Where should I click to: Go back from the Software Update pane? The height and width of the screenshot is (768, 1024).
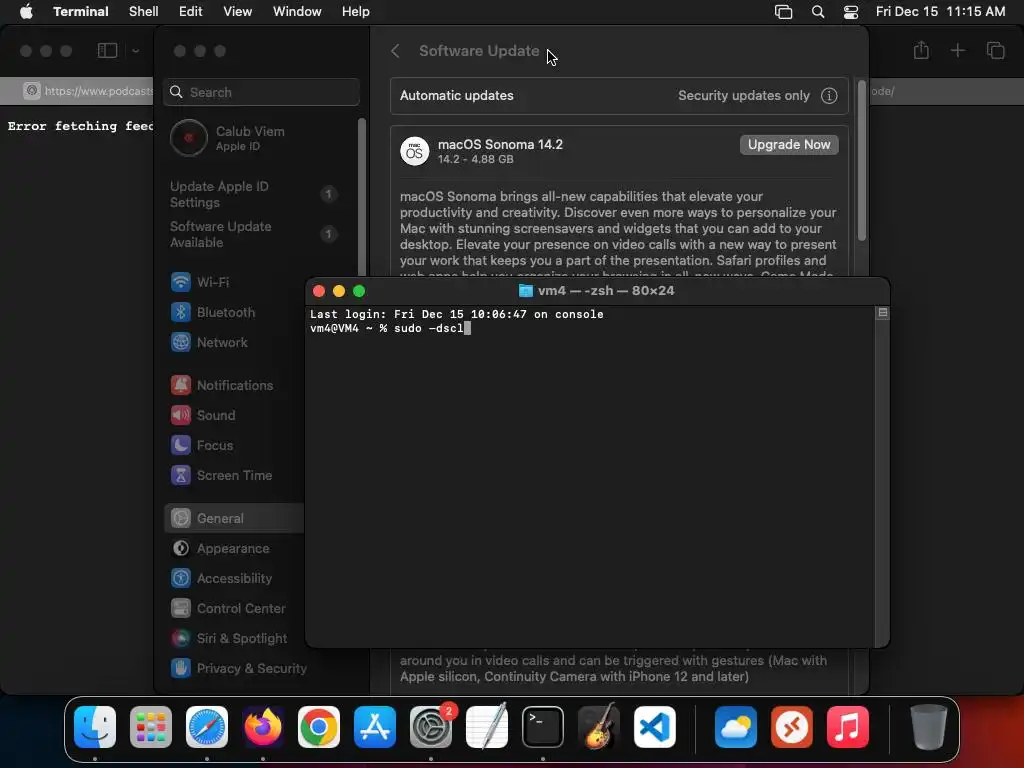click(x=395, y=51)
